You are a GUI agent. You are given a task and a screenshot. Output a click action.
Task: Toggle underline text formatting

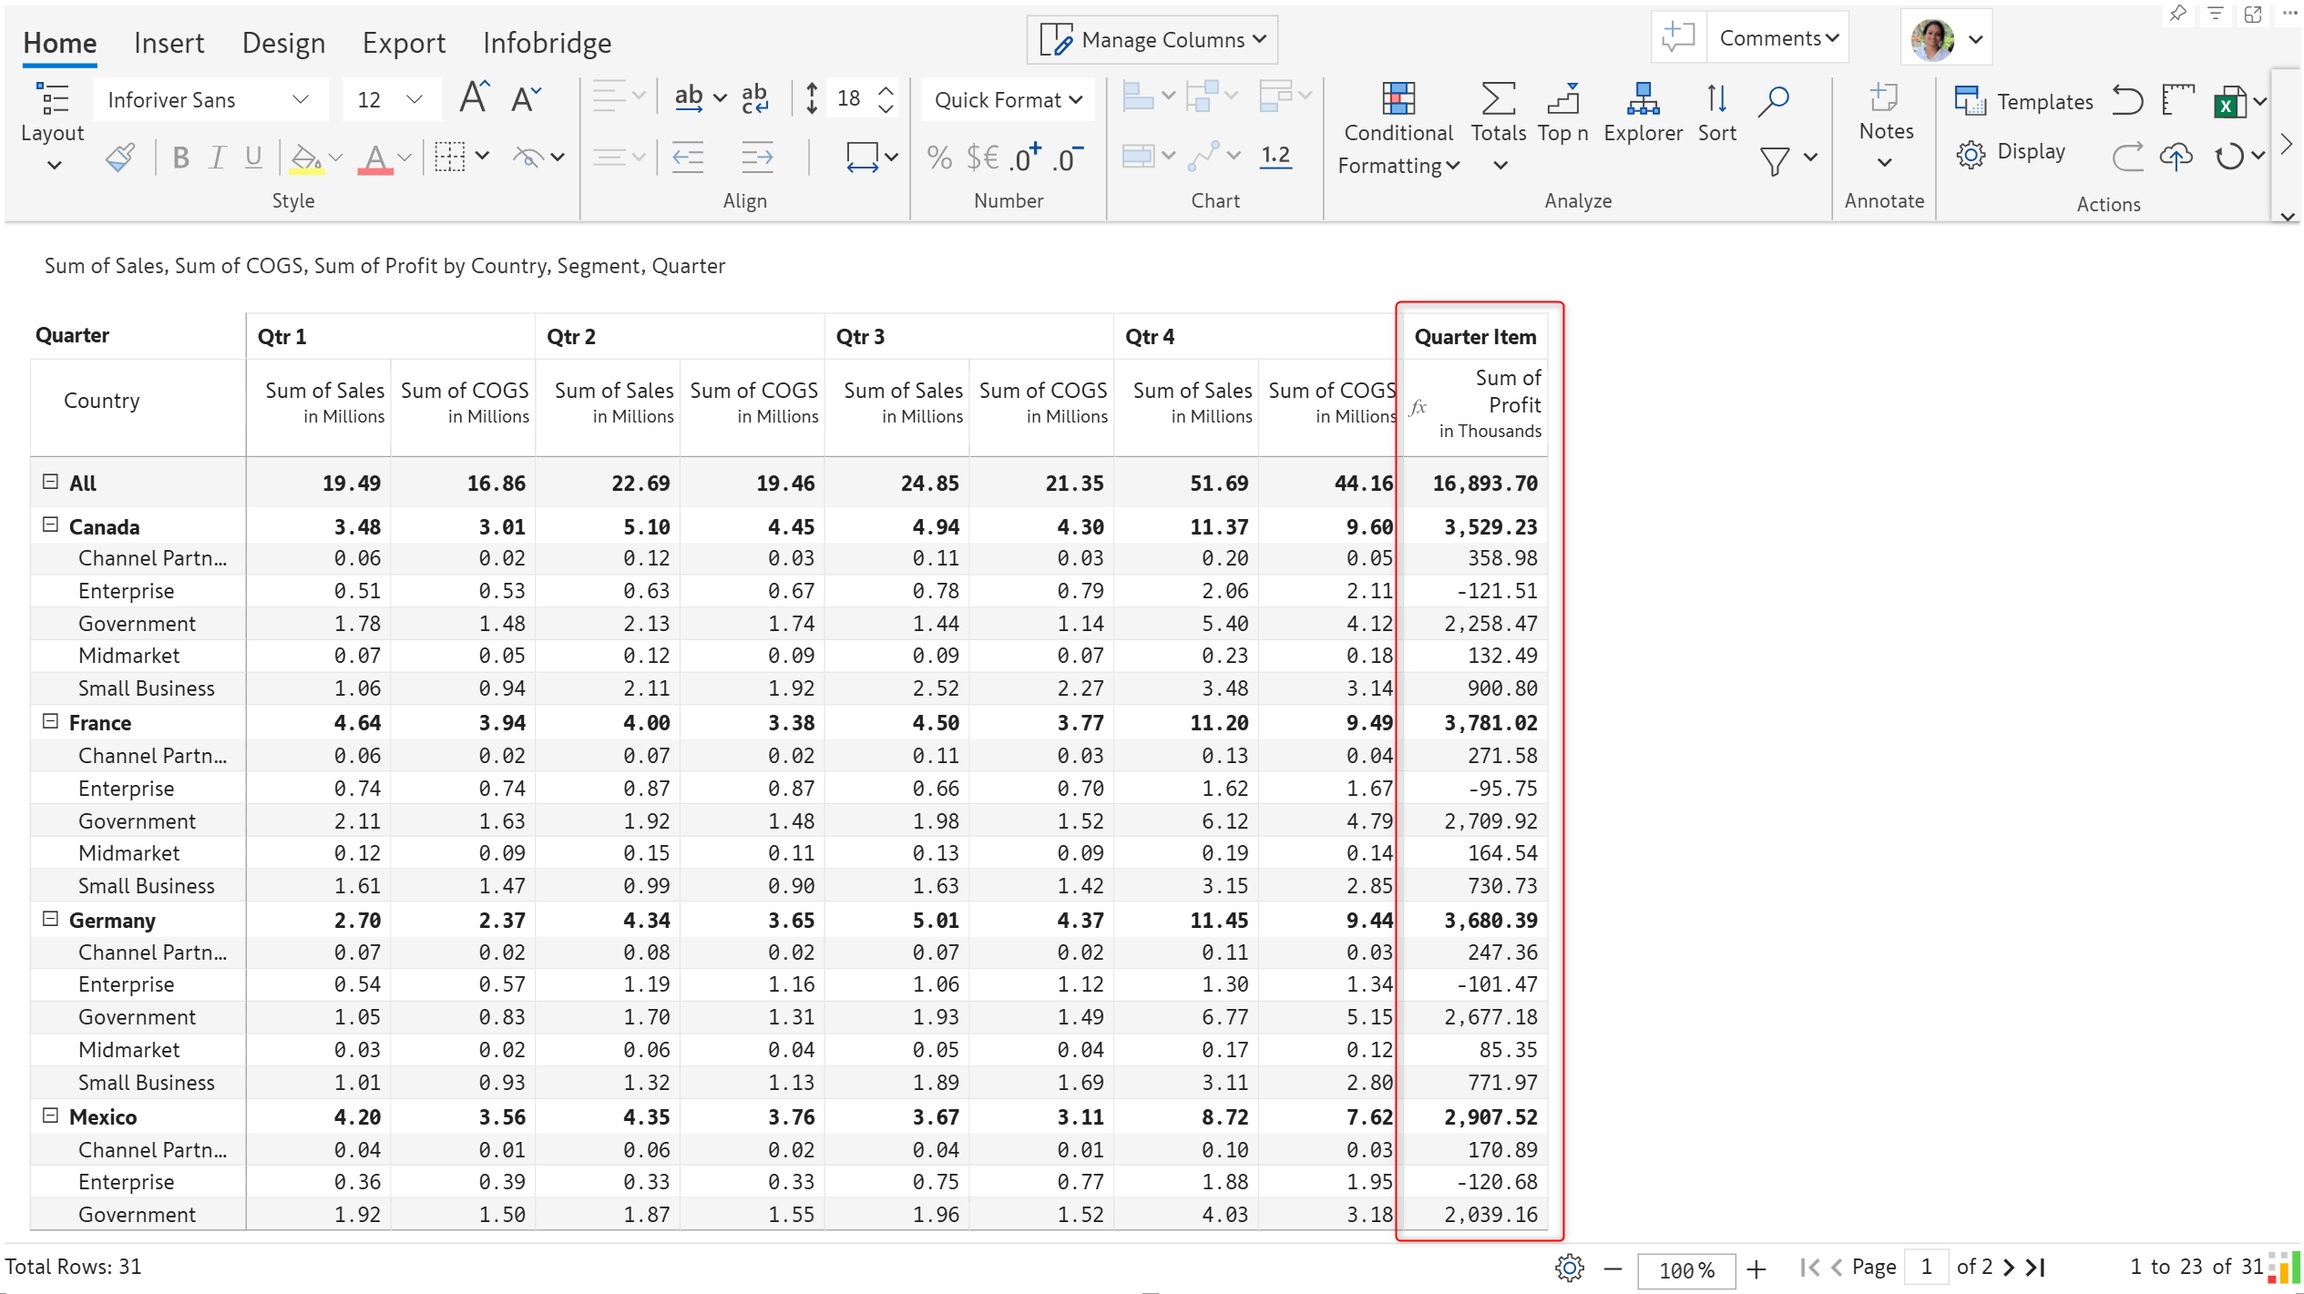click(253, 157)
